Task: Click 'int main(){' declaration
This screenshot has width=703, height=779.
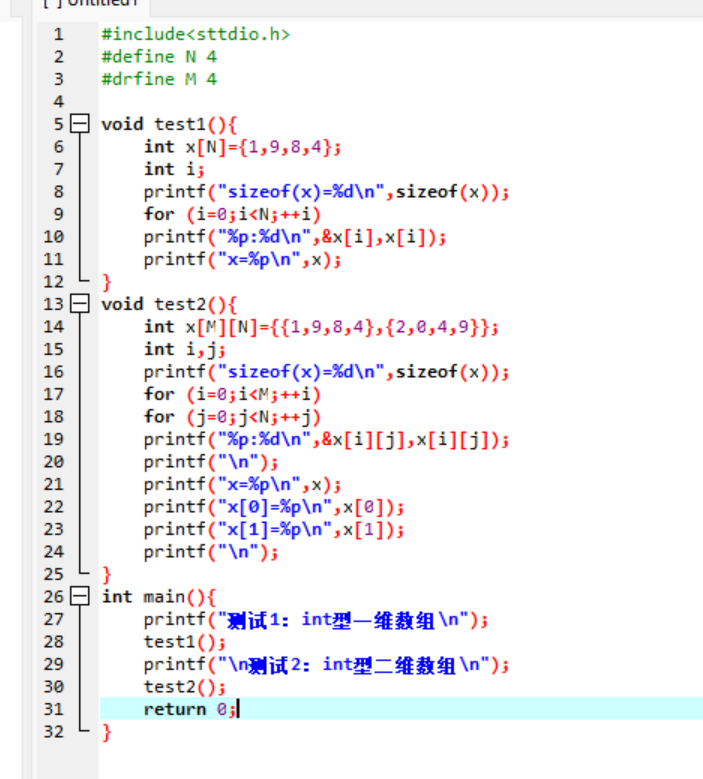Action: [158, 597]
